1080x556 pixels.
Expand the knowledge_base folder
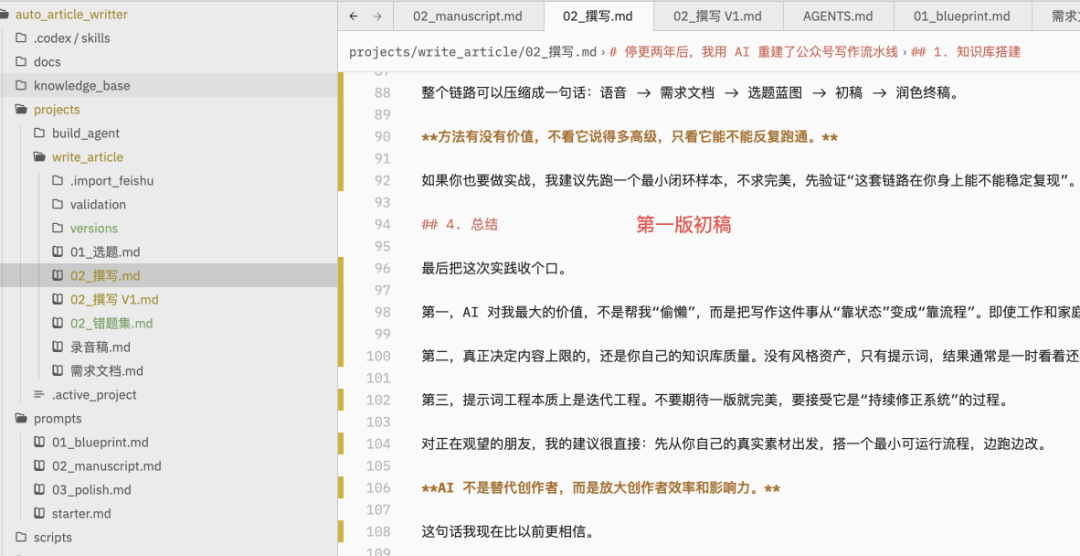82,85
